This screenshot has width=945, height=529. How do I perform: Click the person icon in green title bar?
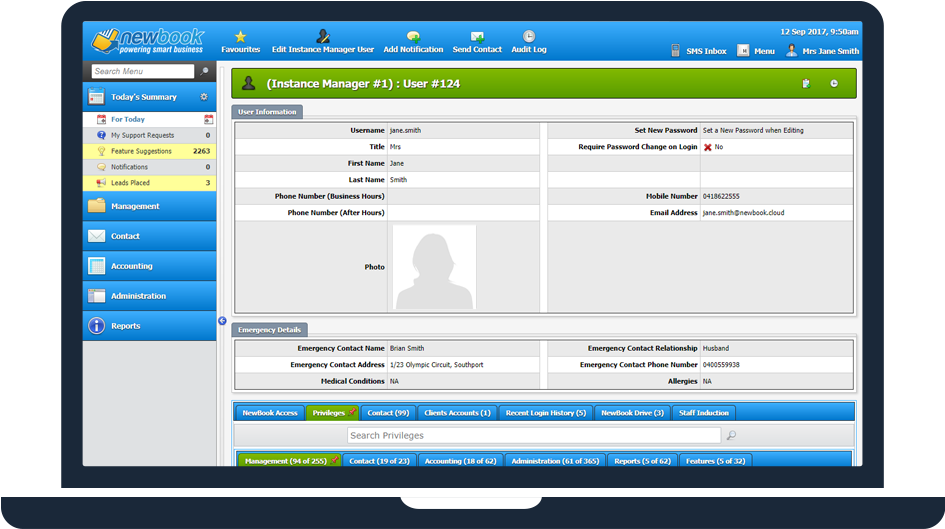tap(248, 84)
